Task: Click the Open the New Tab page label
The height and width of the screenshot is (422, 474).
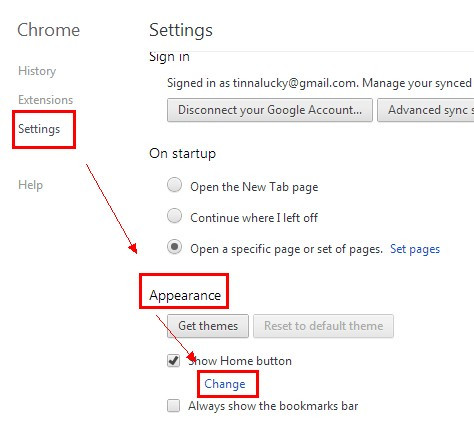Action: click(254, 187)
